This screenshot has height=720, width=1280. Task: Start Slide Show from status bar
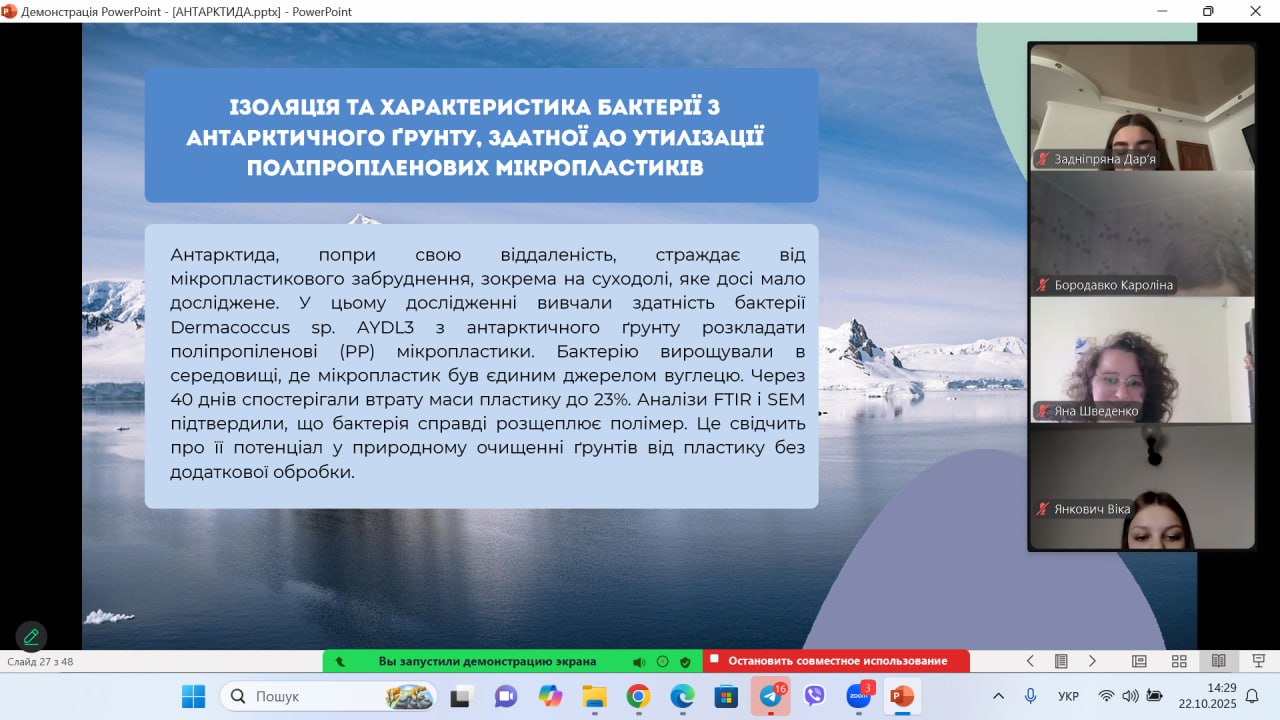click(1258, 661)
